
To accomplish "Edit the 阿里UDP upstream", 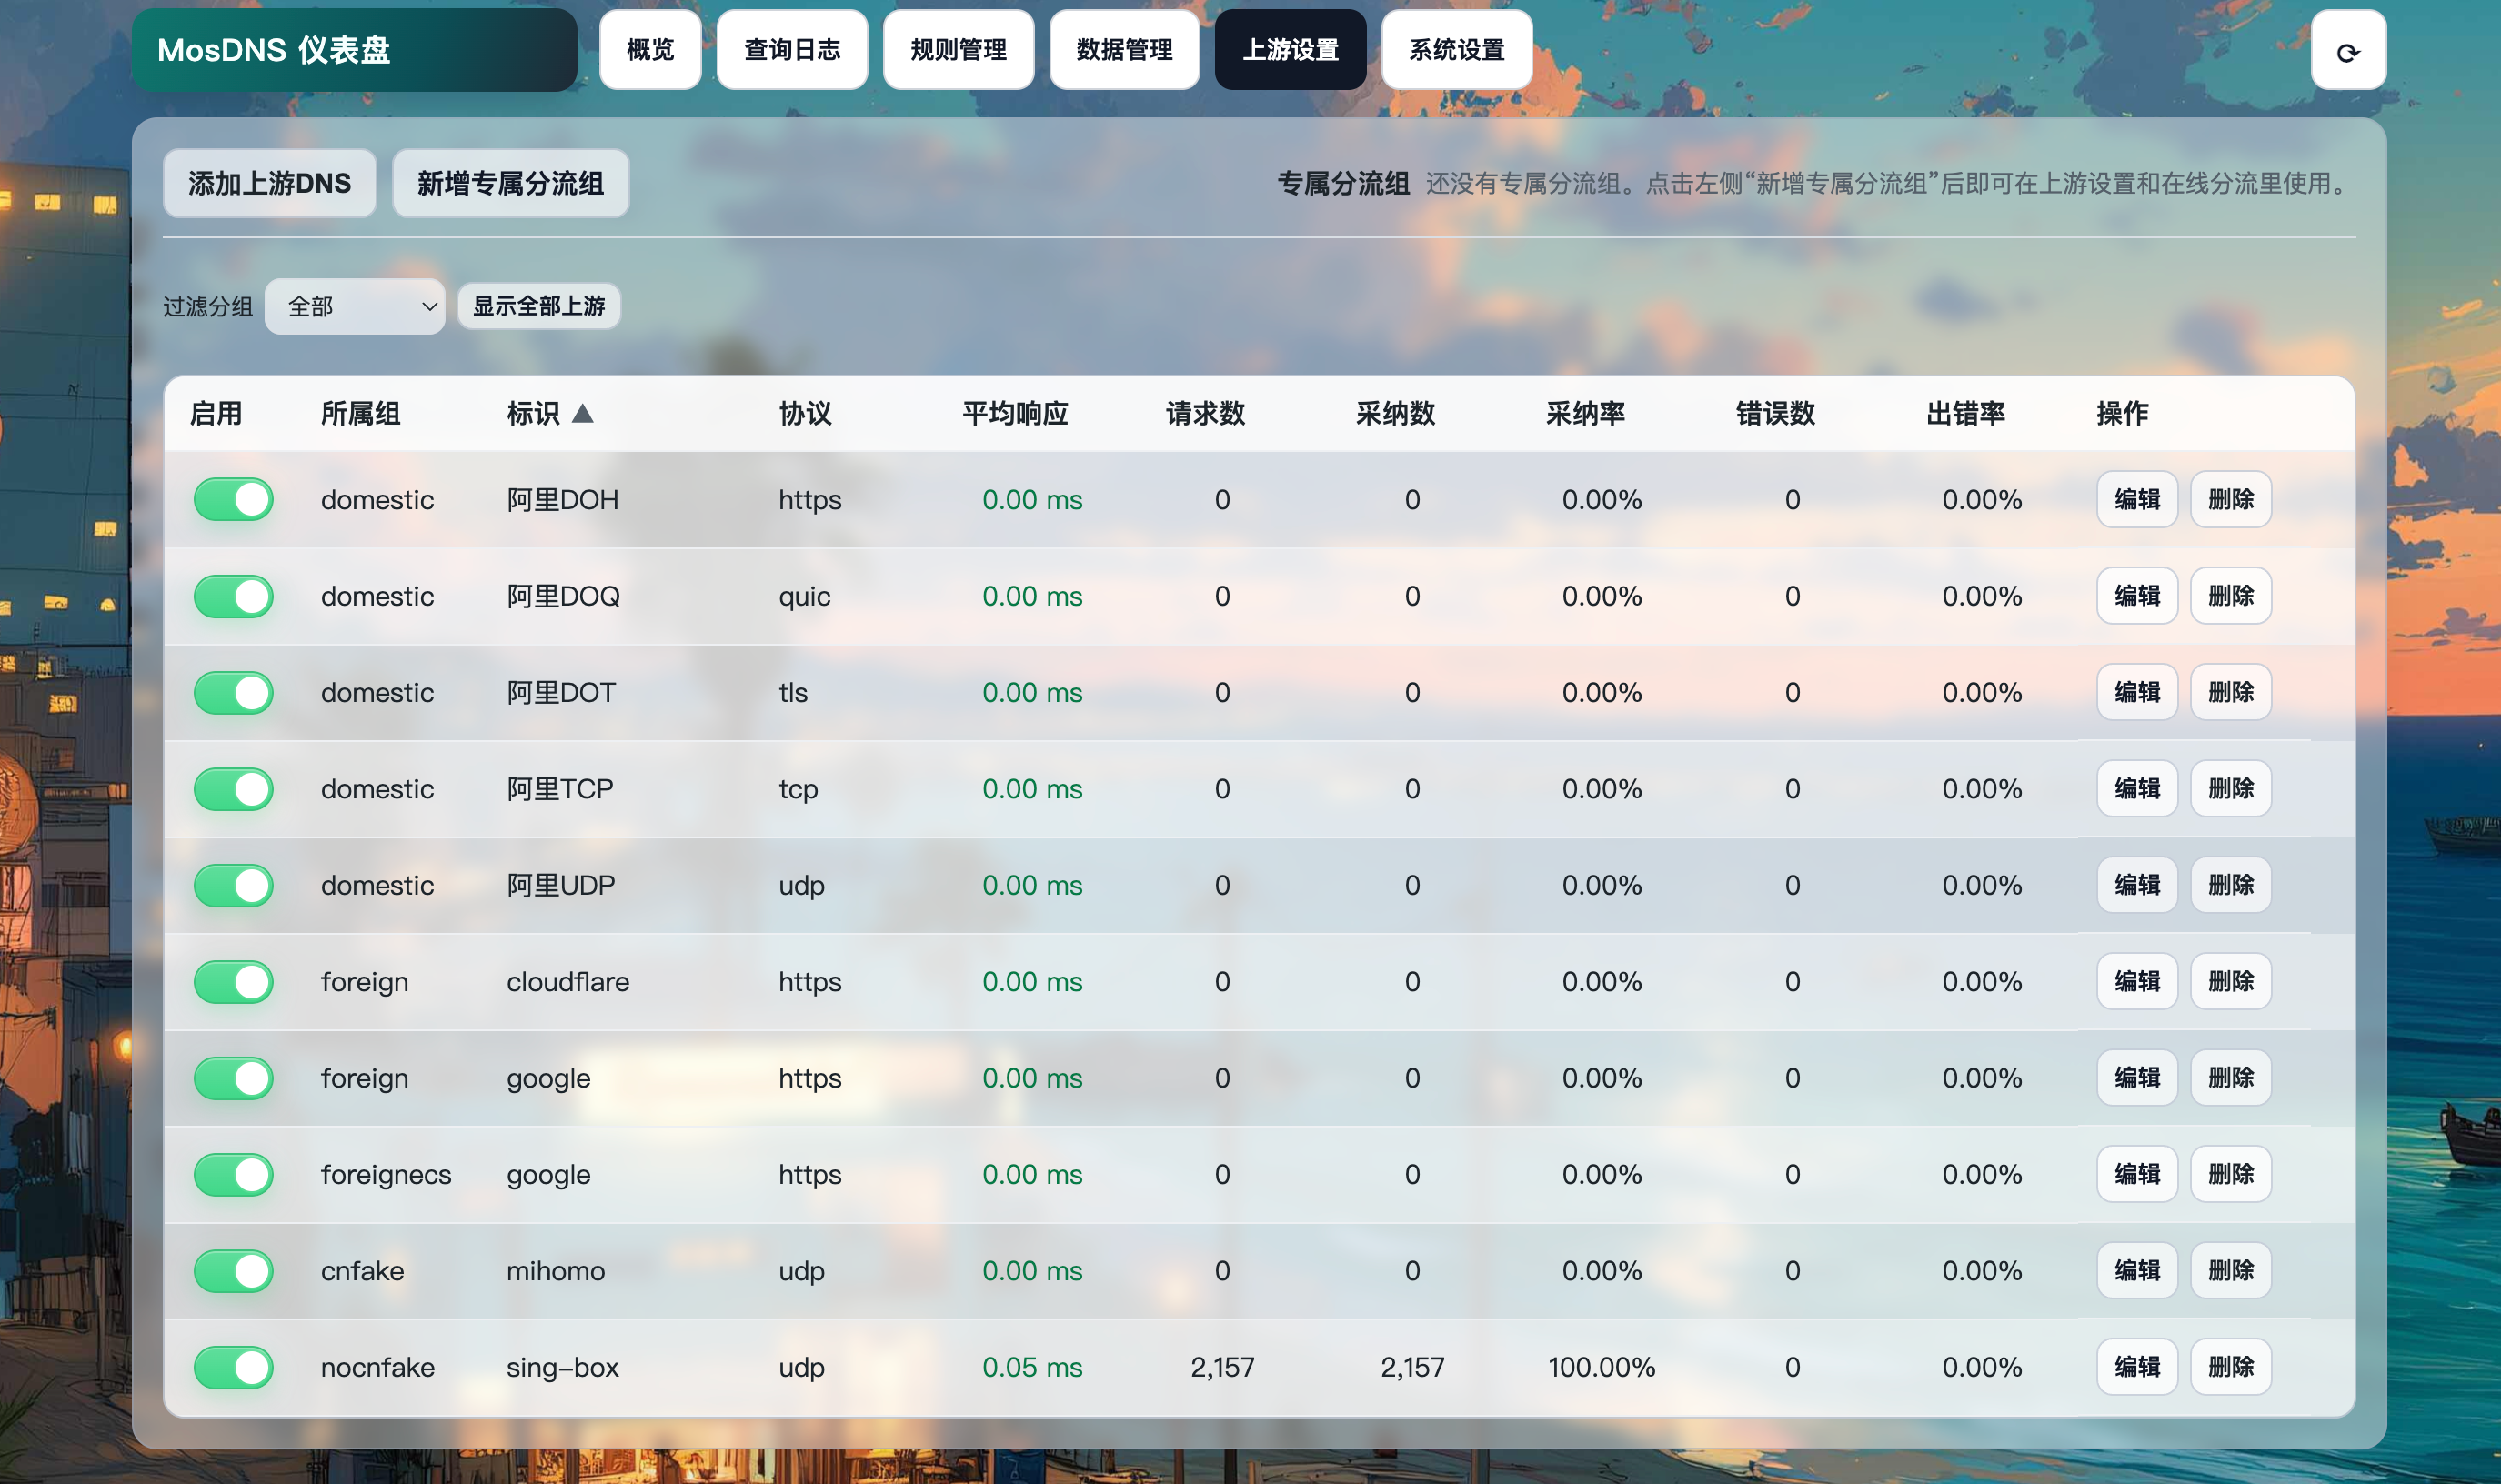I will (x=2137, y=885).
